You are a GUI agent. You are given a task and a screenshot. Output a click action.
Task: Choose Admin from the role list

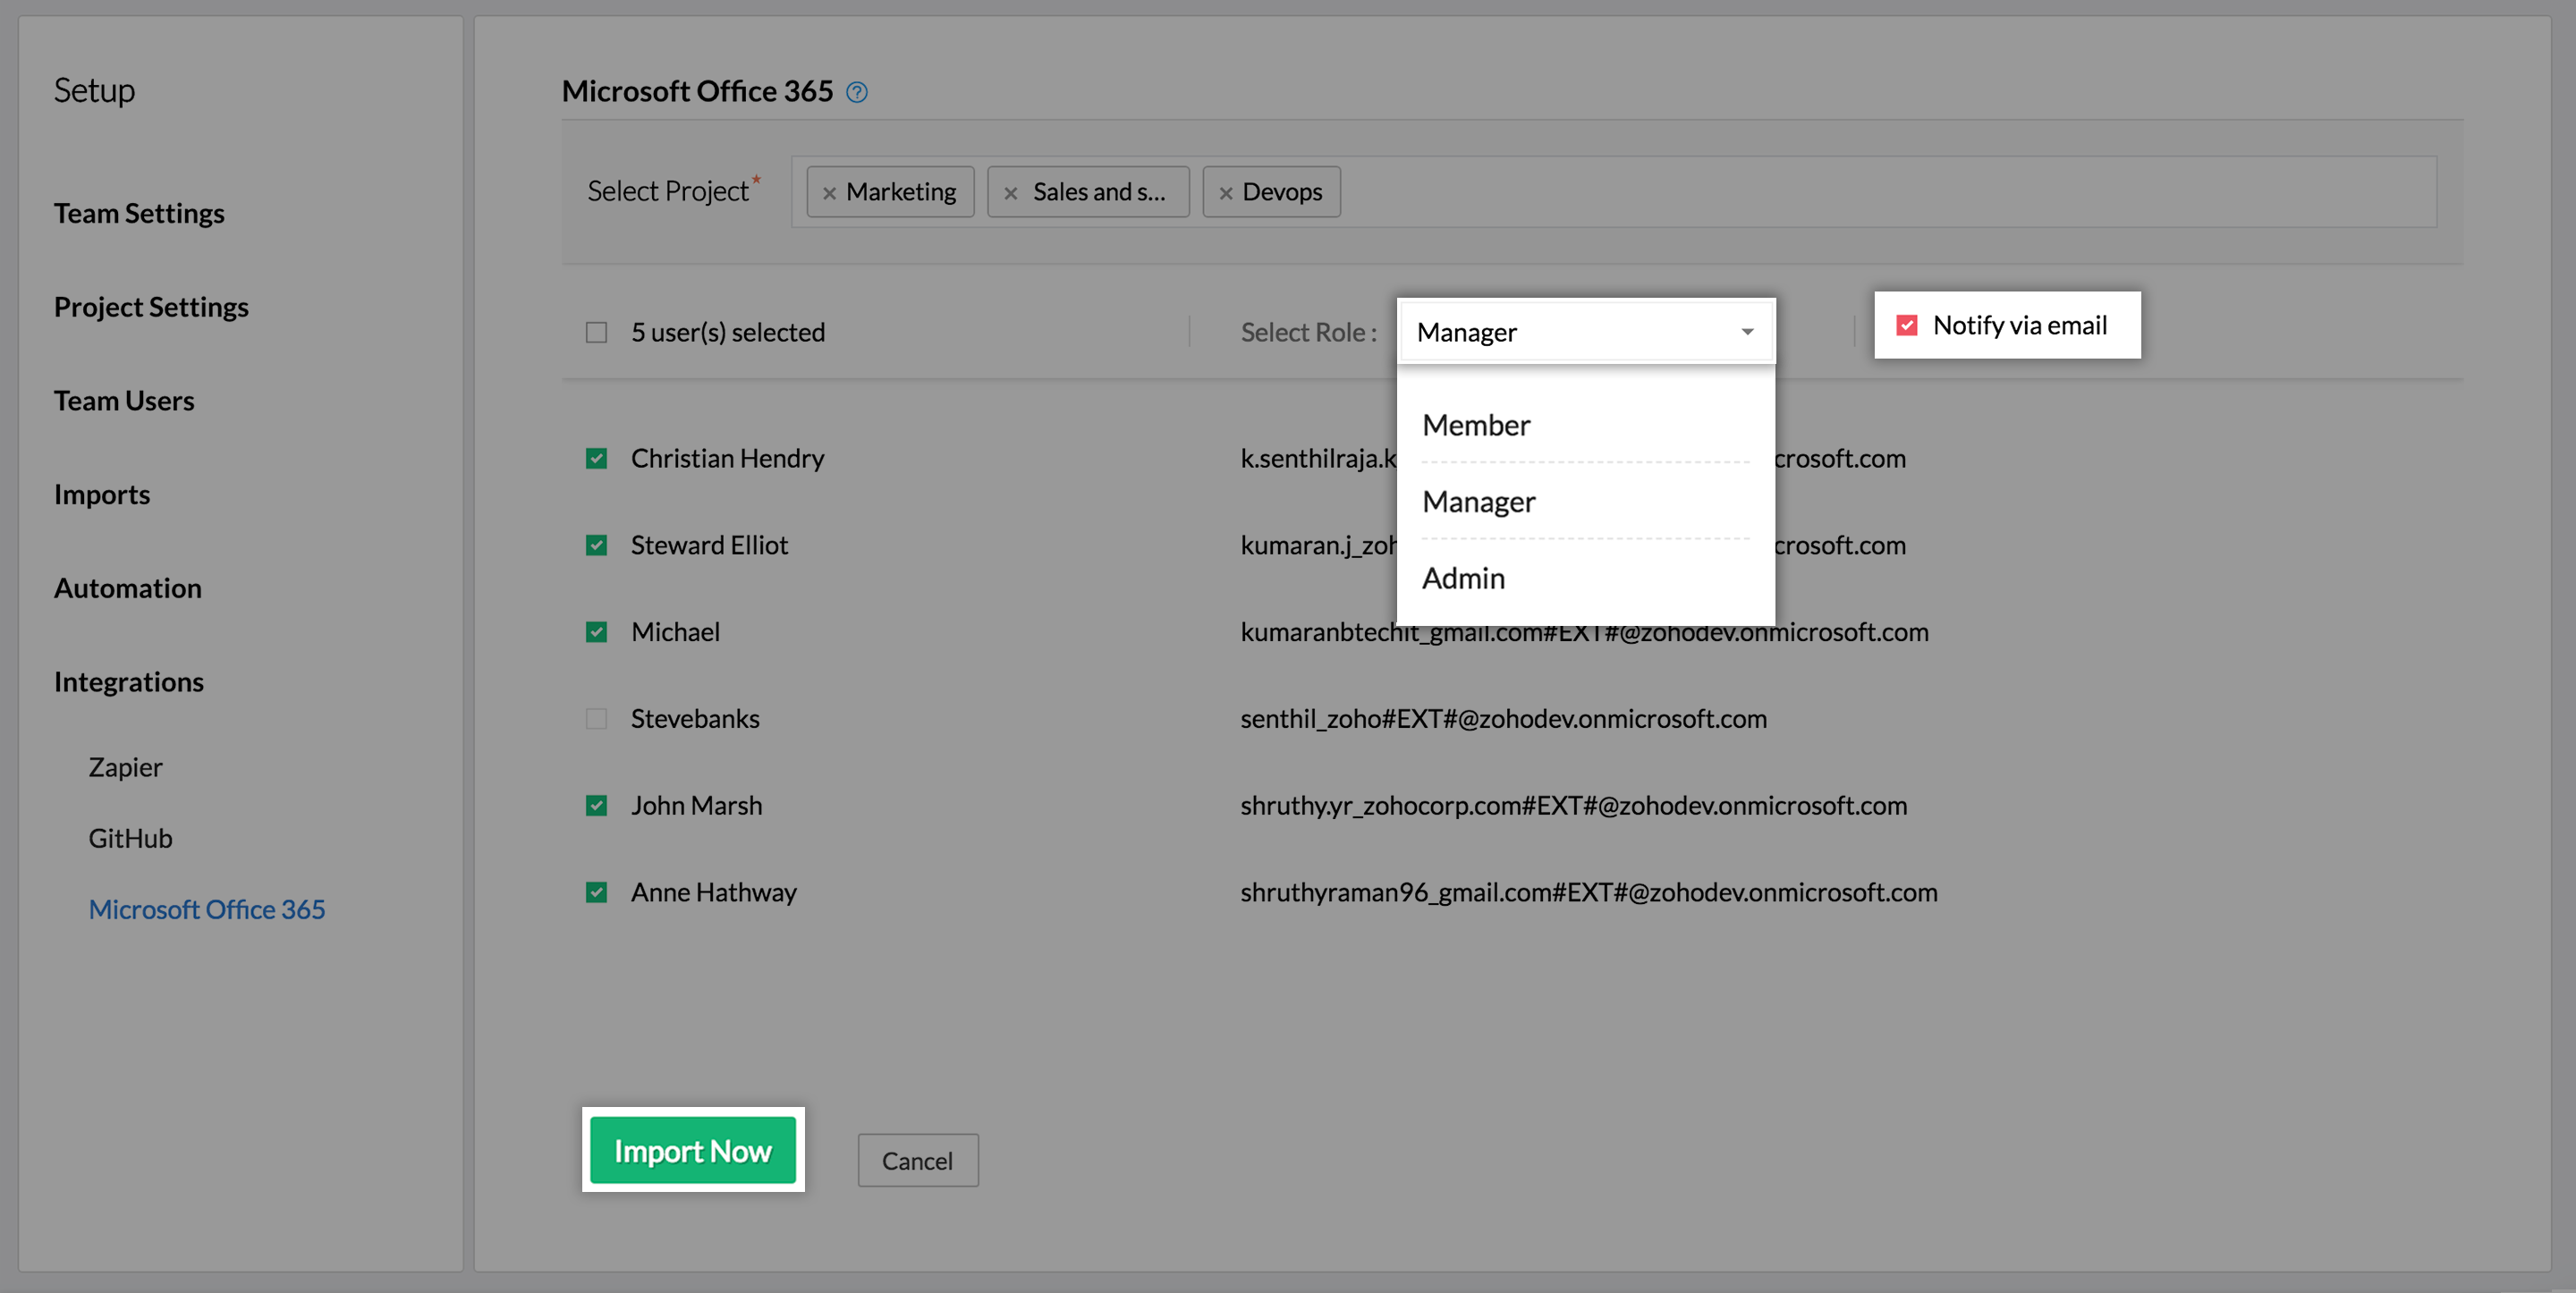click(x=1463, y=578)
